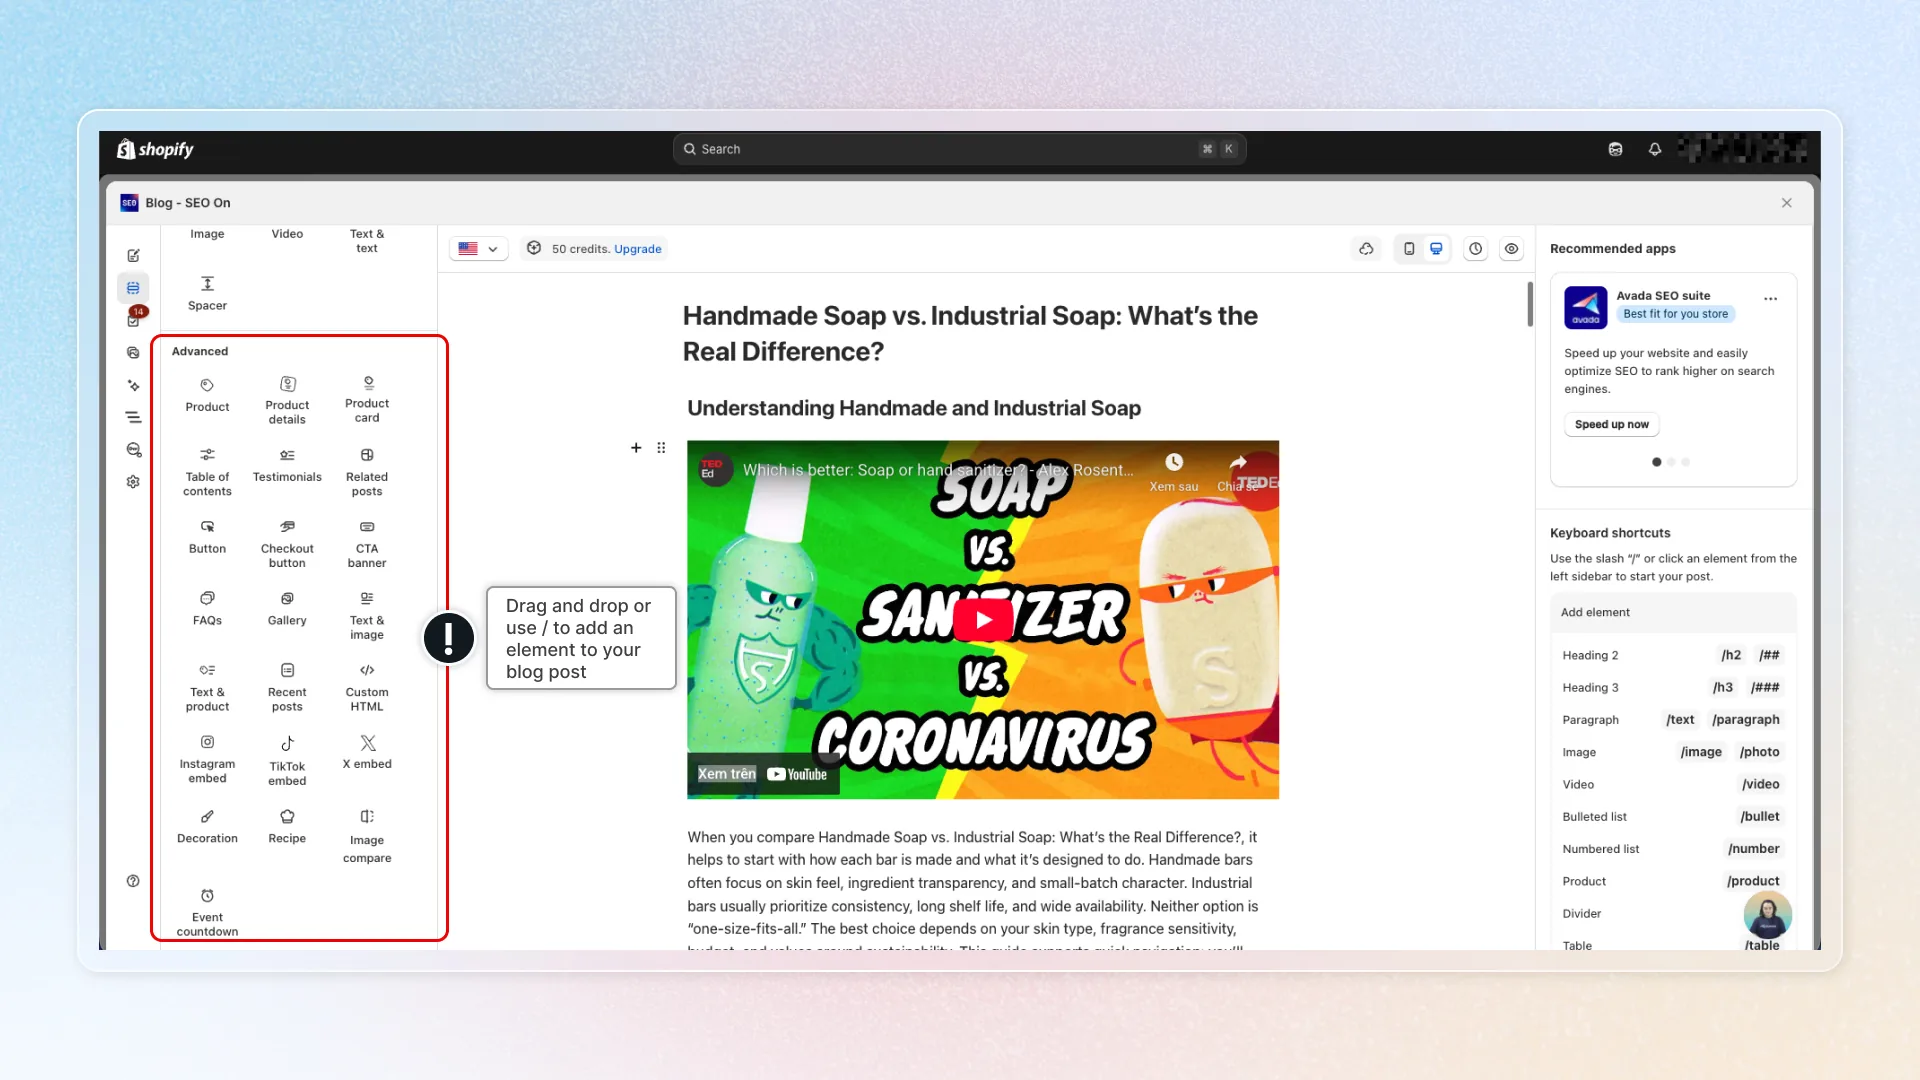This screenshot has height=1080, width=1920.
Task: Add the Recent posts element
Action: point(287,688)
